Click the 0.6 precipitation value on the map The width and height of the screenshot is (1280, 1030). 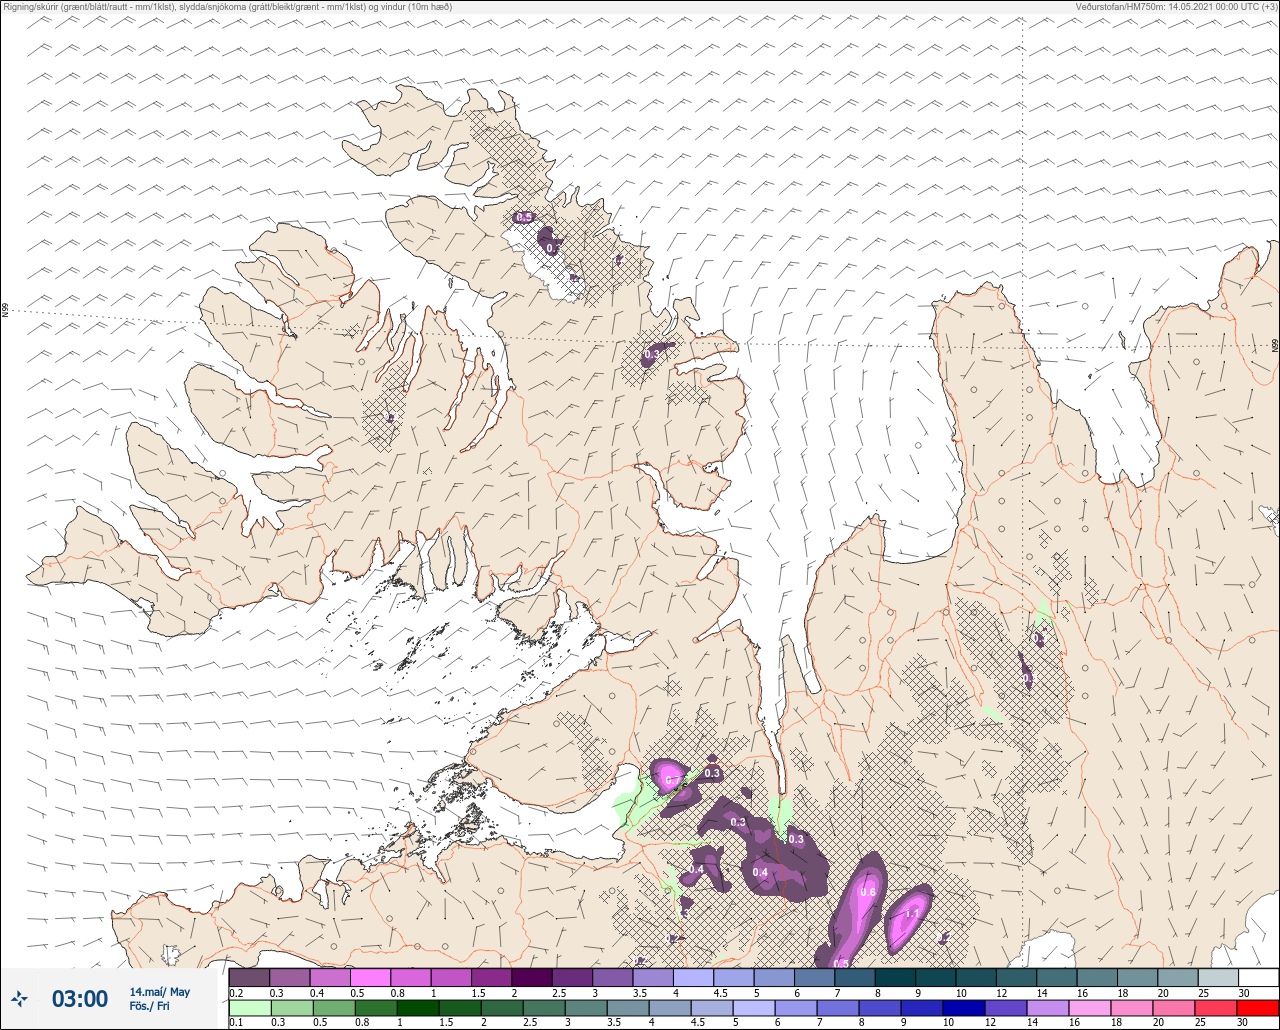pos(868,892)
